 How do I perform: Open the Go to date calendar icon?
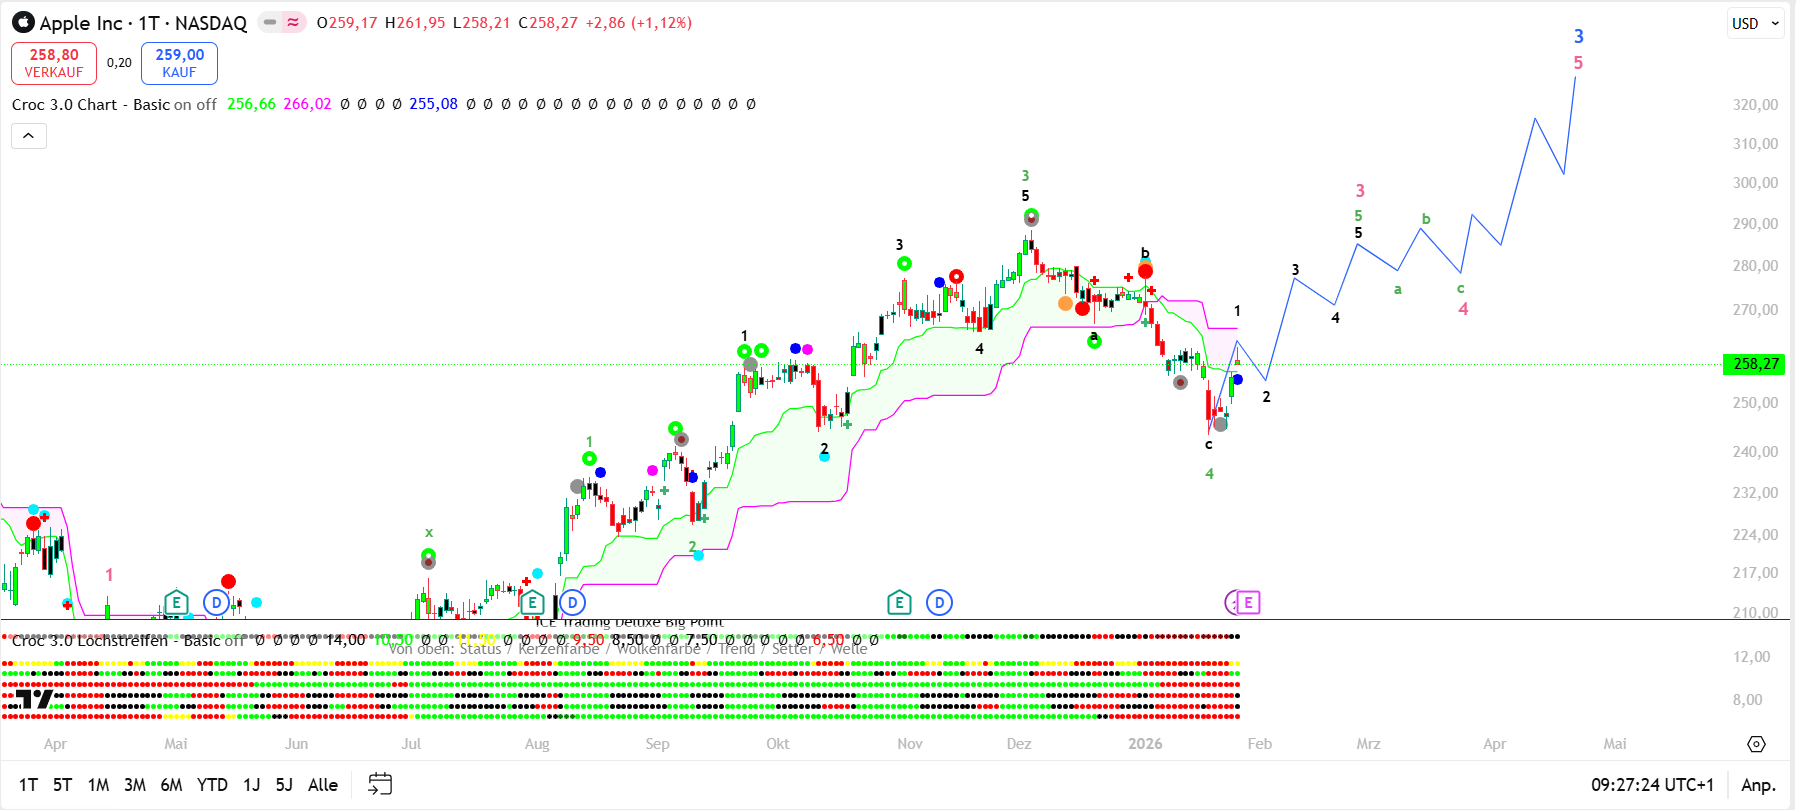coord(380,784)
